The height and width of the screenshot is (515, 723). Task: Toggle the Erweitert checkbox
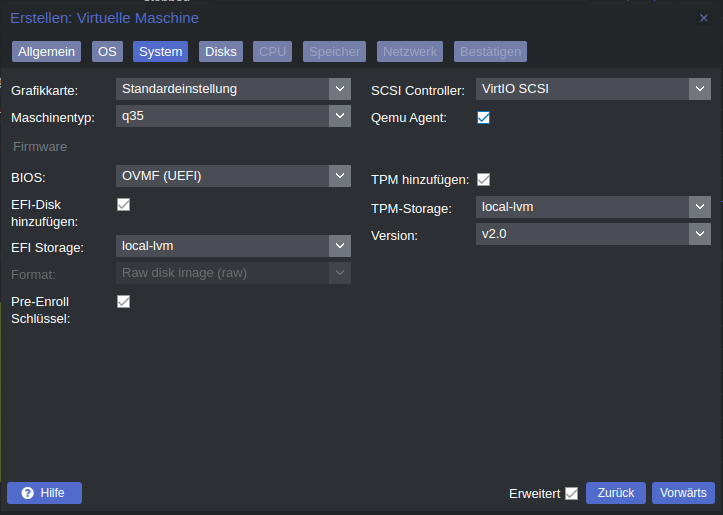pos(571,493)
